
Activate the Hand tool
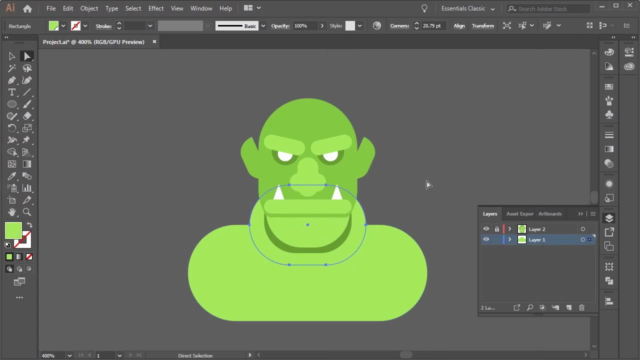12,212
